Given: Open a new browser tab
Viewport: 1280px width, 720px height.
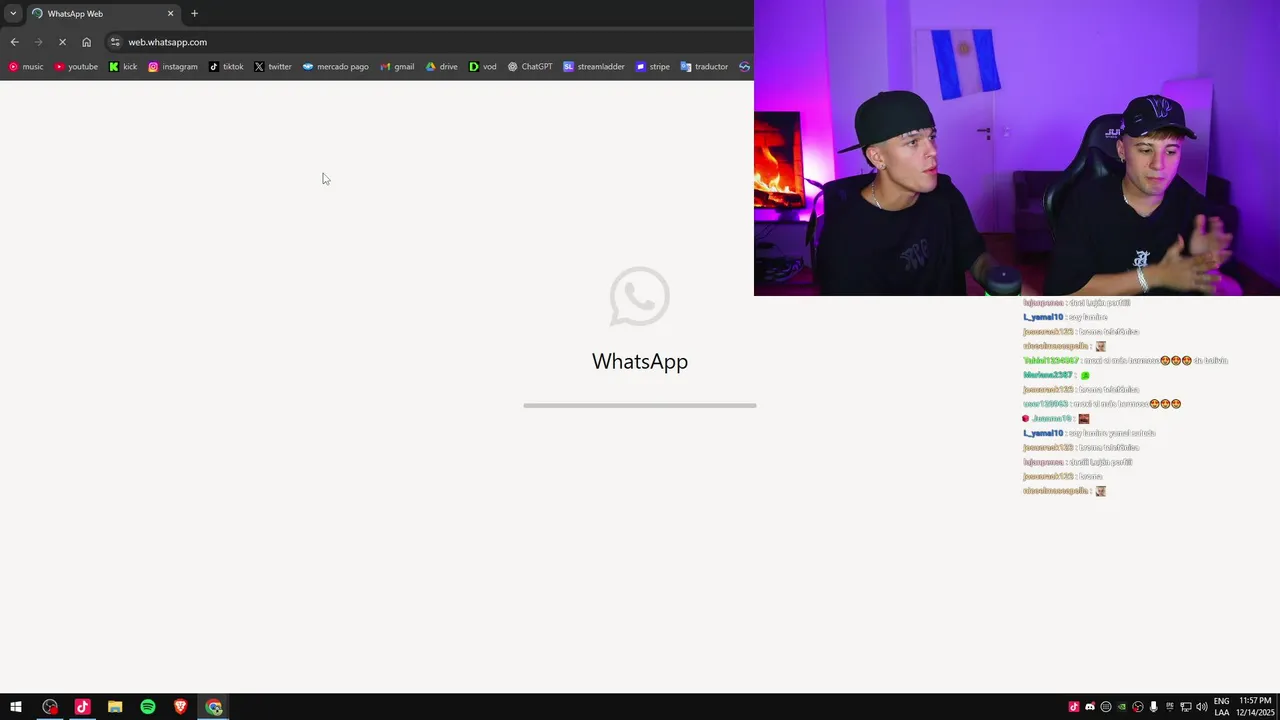Looking at the screenshot, I should pyautogui.click(x=194, y=14).
